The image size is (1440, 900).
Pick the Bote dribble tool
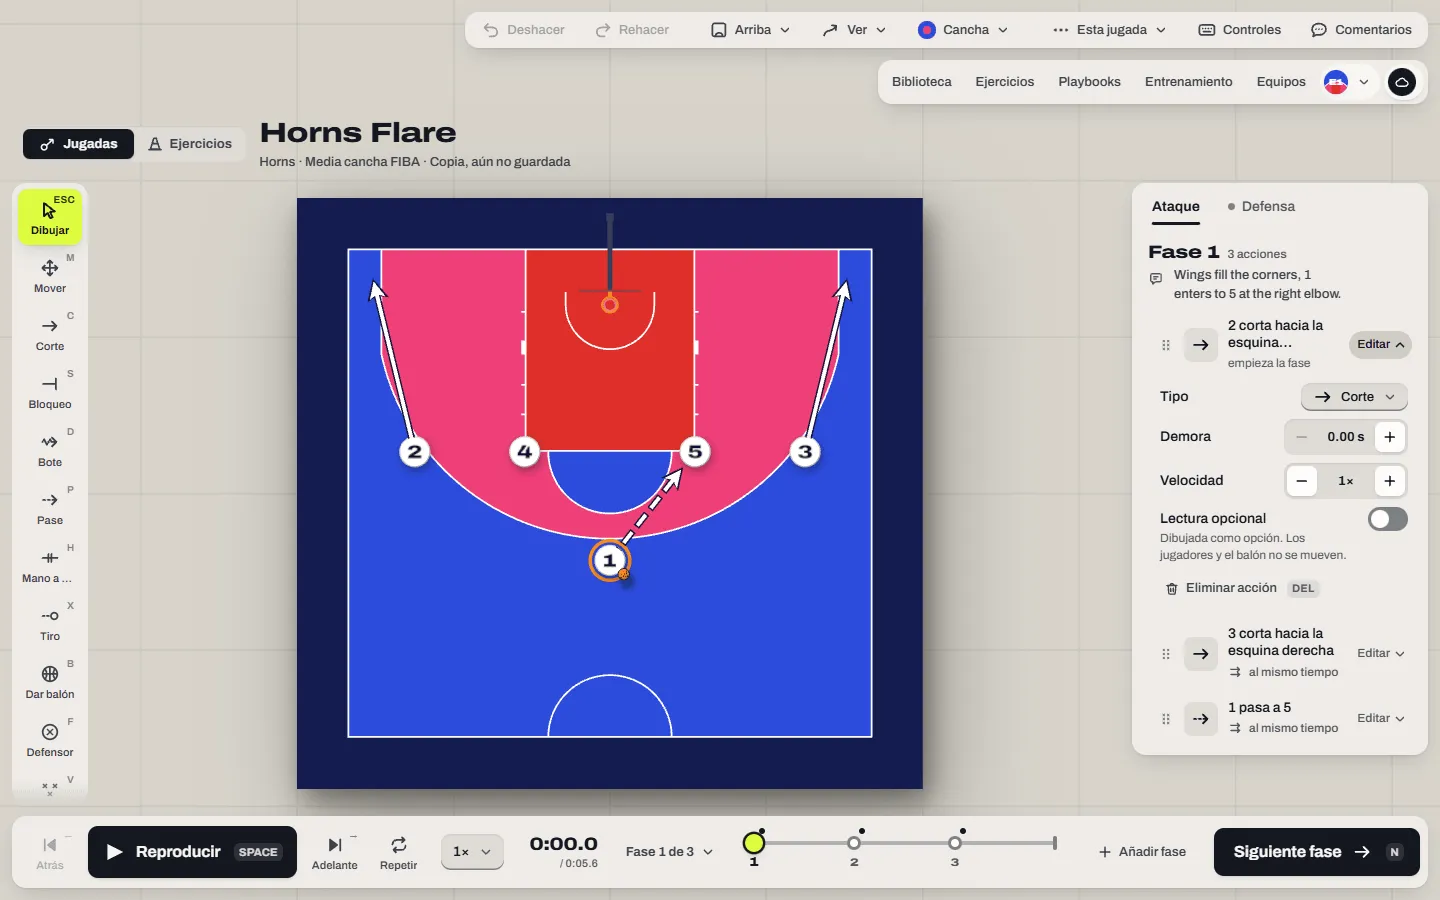click(50, 450)
